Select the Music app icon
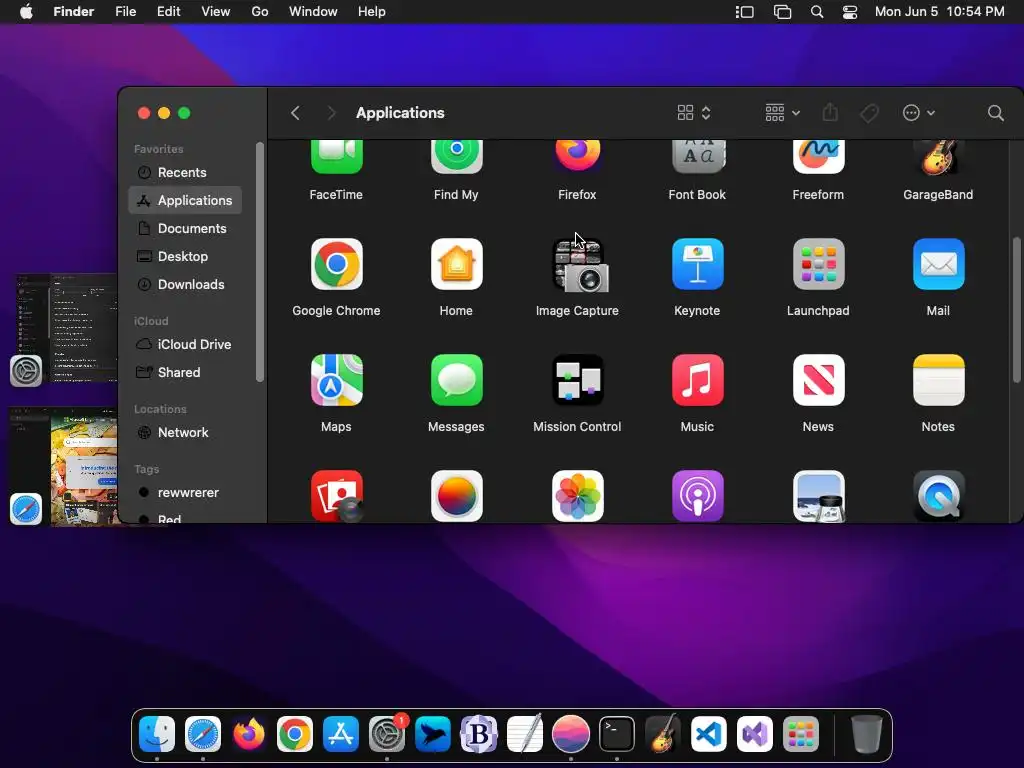 [697, 380]
